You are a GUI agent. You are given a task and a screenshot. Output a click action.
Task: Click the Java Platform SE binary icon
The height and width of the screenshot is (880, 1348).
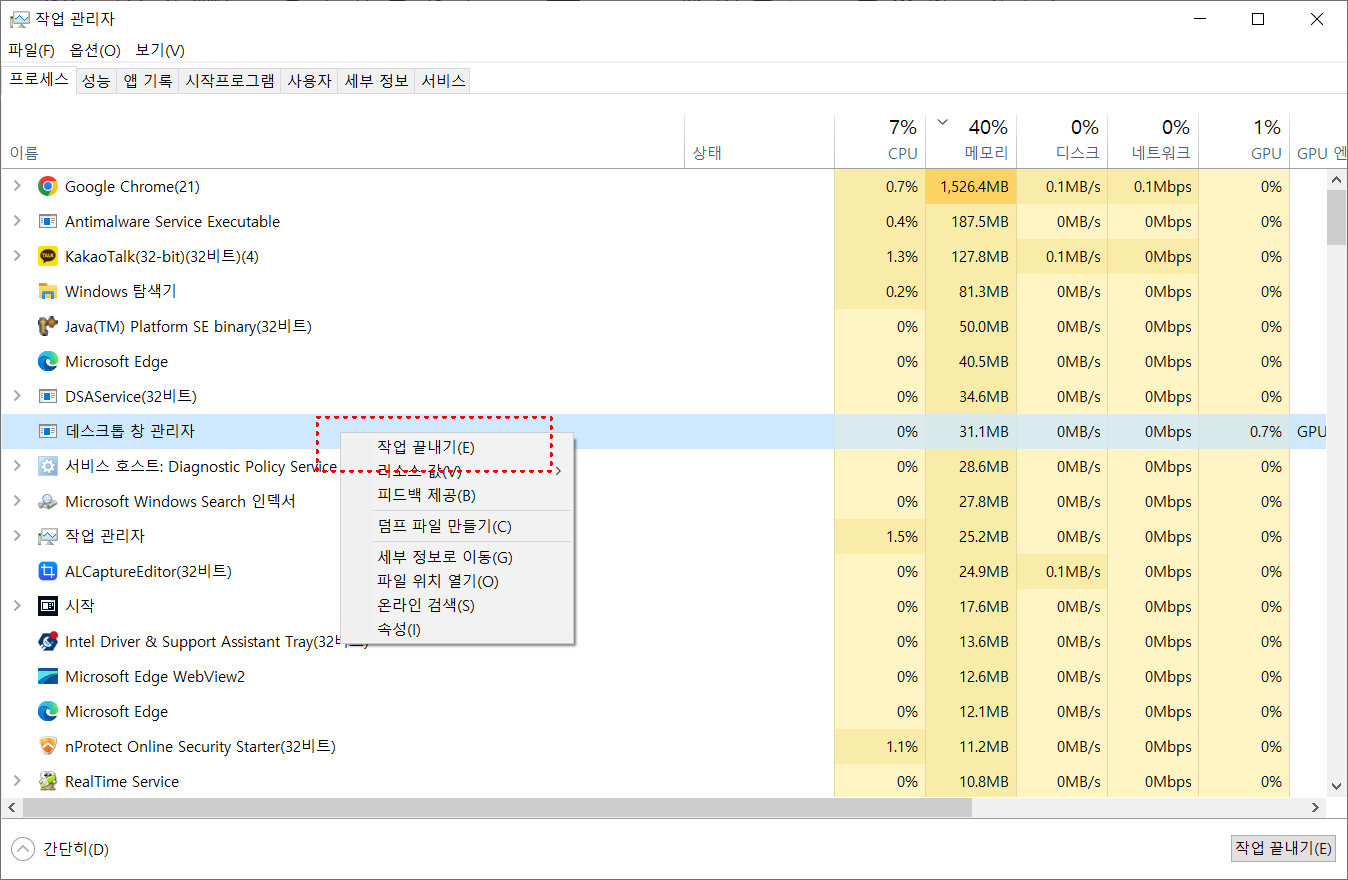tap(47, 326)
